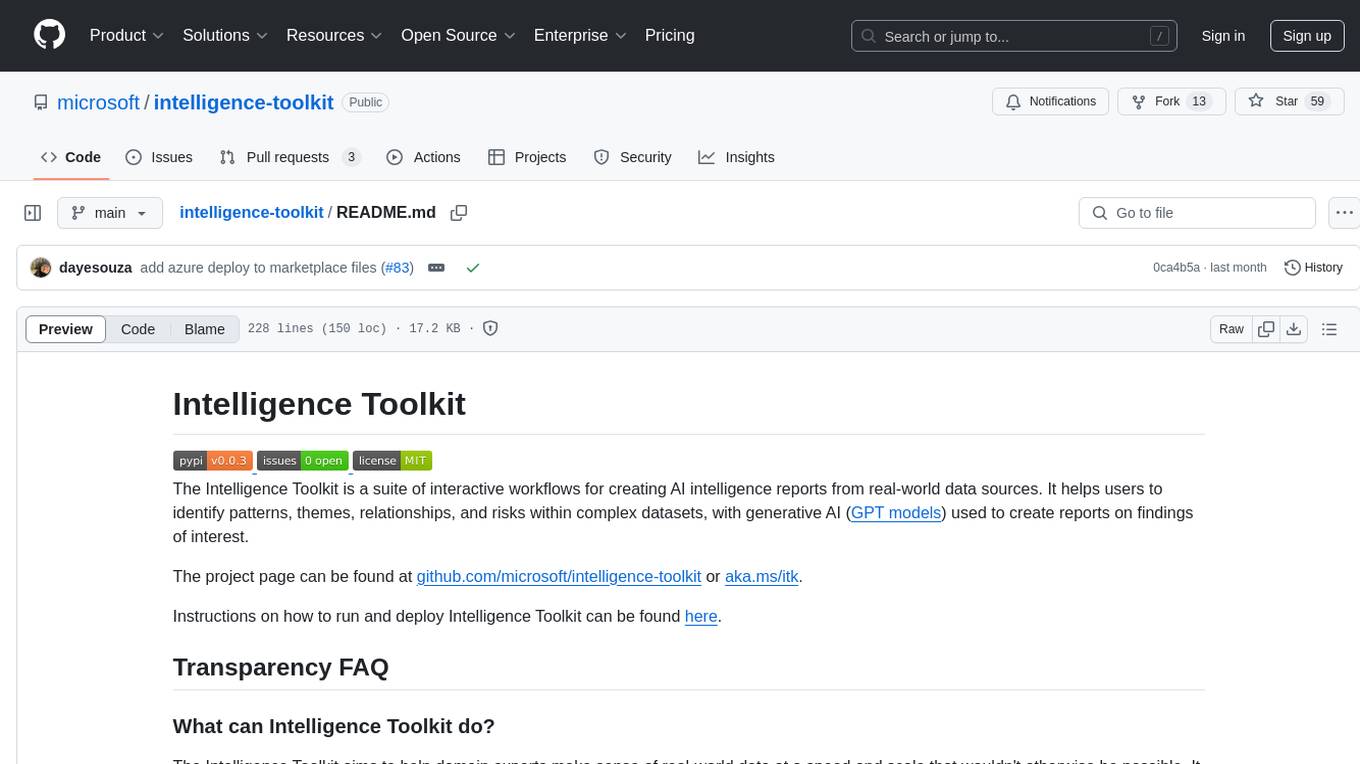The image size is (1360, 764).
Task: Open dayesouza's avatar
Action: click(41, 268)
